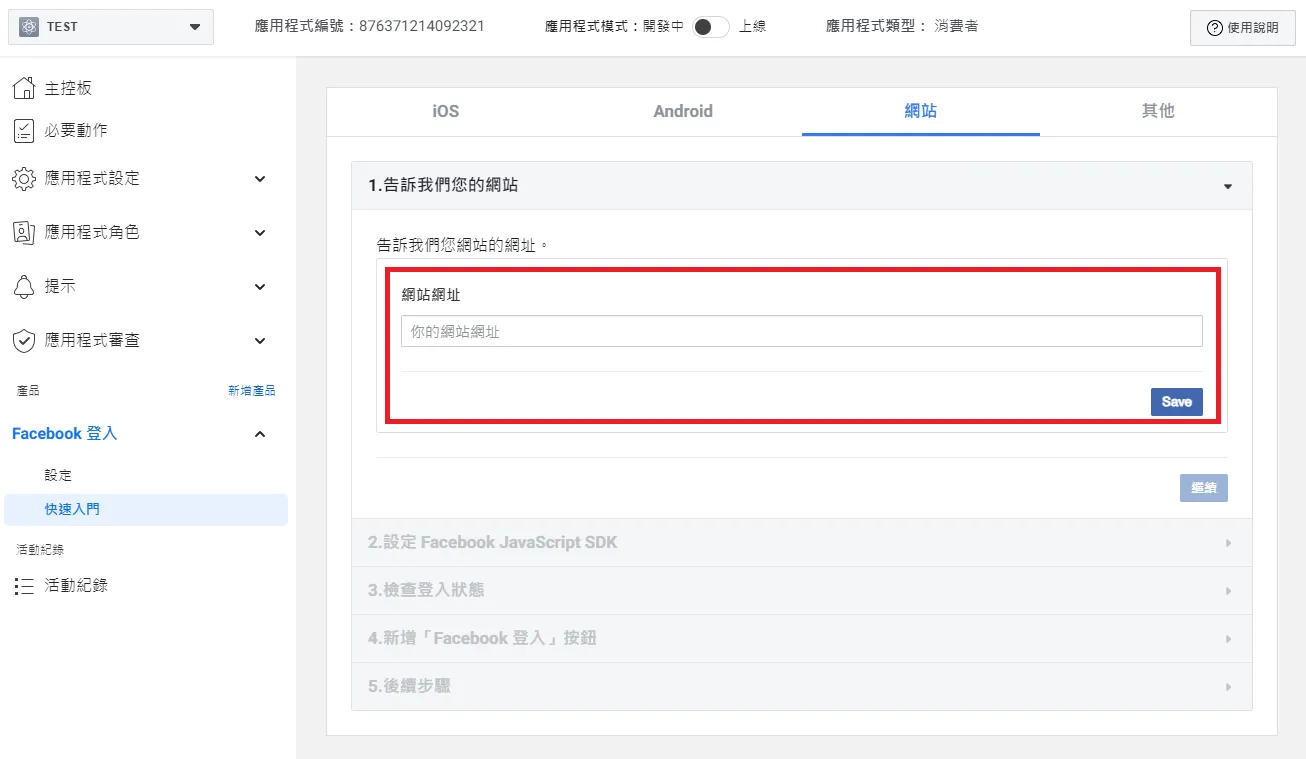Select the 網站 tab
This screenshot has width=1306, height=759.
pos(921,111)
